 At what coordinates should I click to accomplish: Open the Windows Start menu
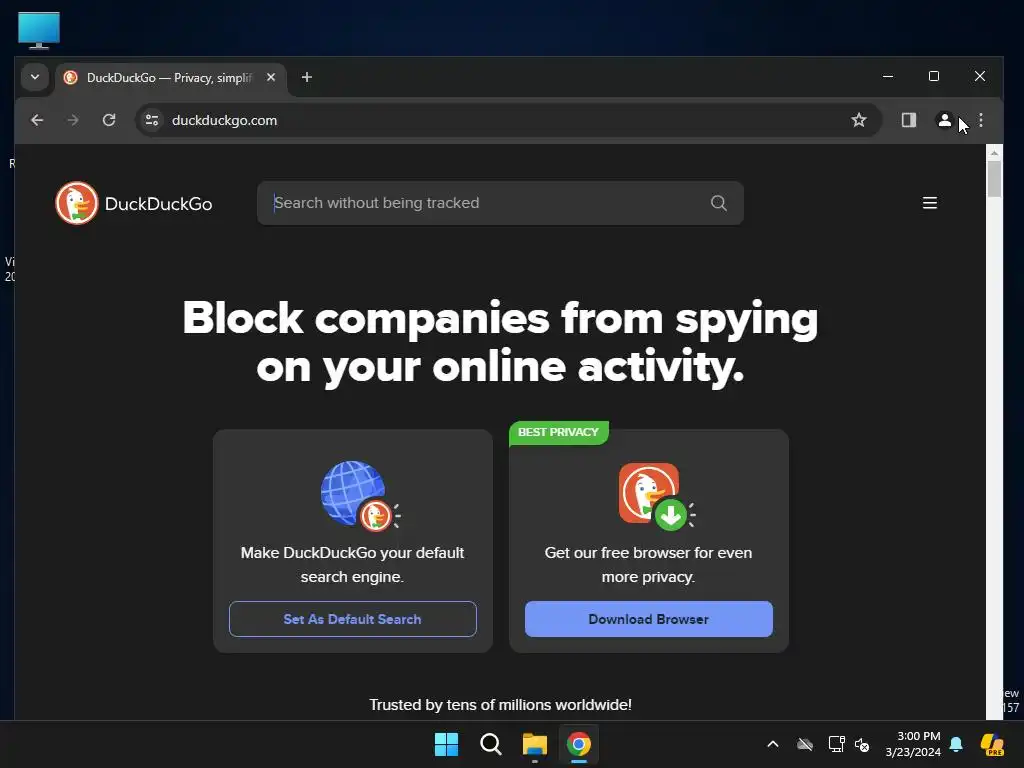click(447, 744)
